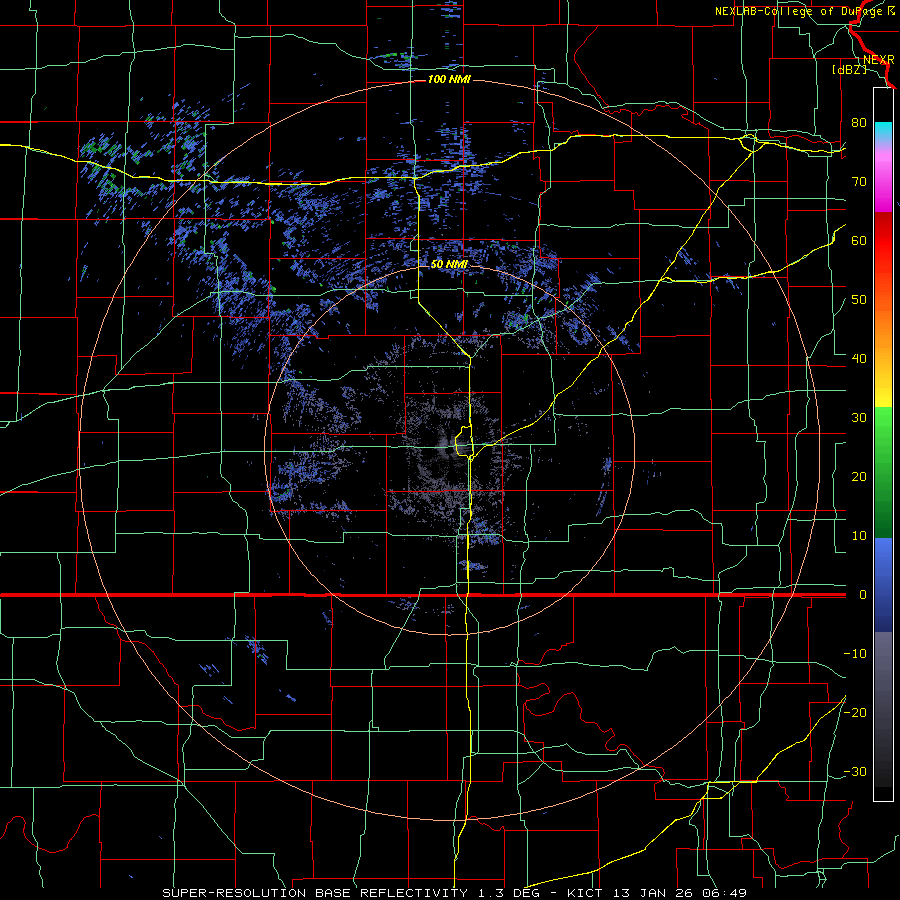This screenshot has height=900, width=900.
Task: Click the radar center site on the map
Action: pyautogui.click(x=449, y=449)
